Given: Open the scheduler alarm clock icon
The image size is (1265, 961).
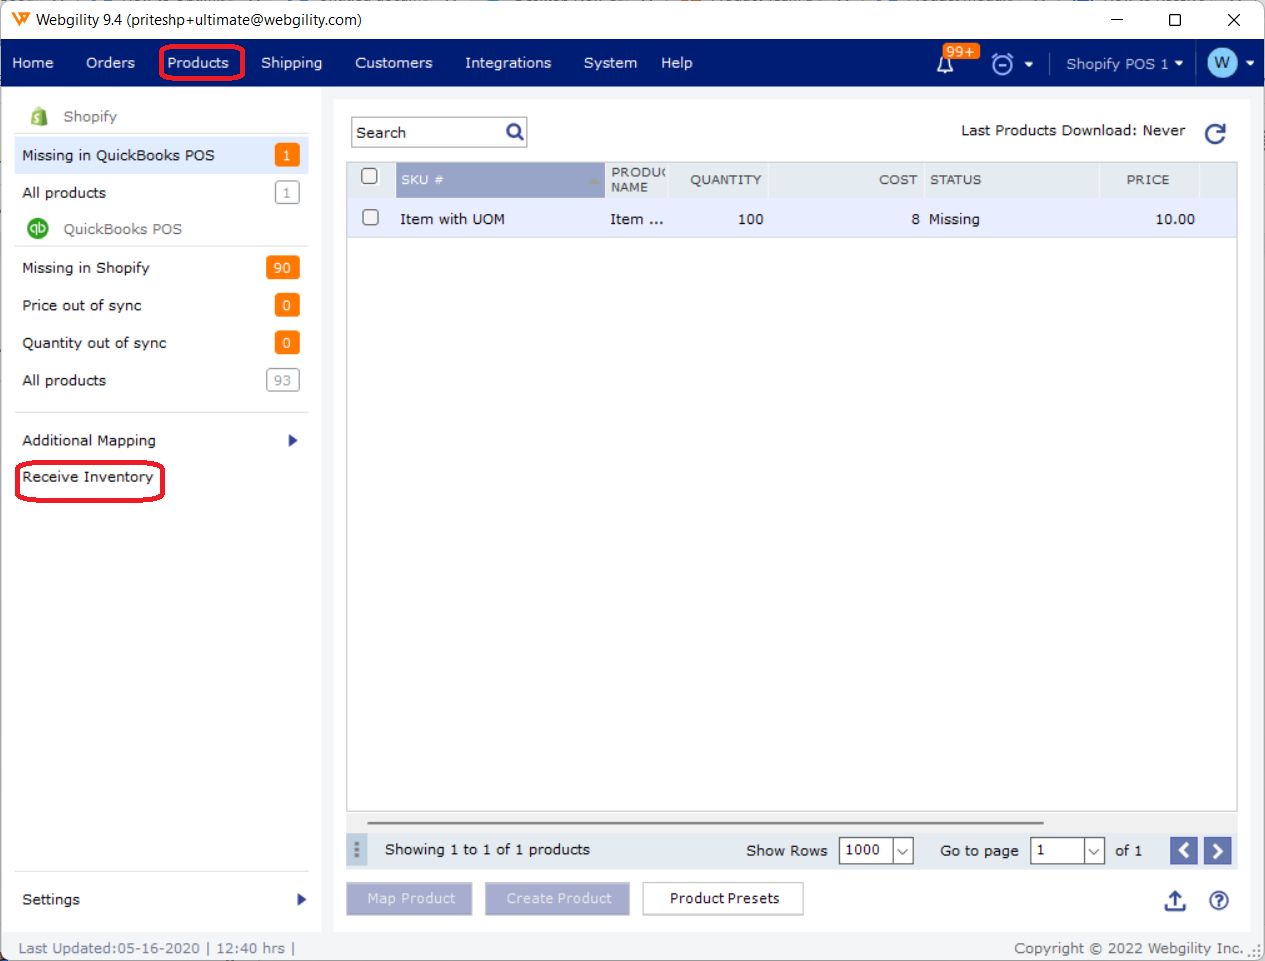Looking at the screenshot, I should point(1002,64).
